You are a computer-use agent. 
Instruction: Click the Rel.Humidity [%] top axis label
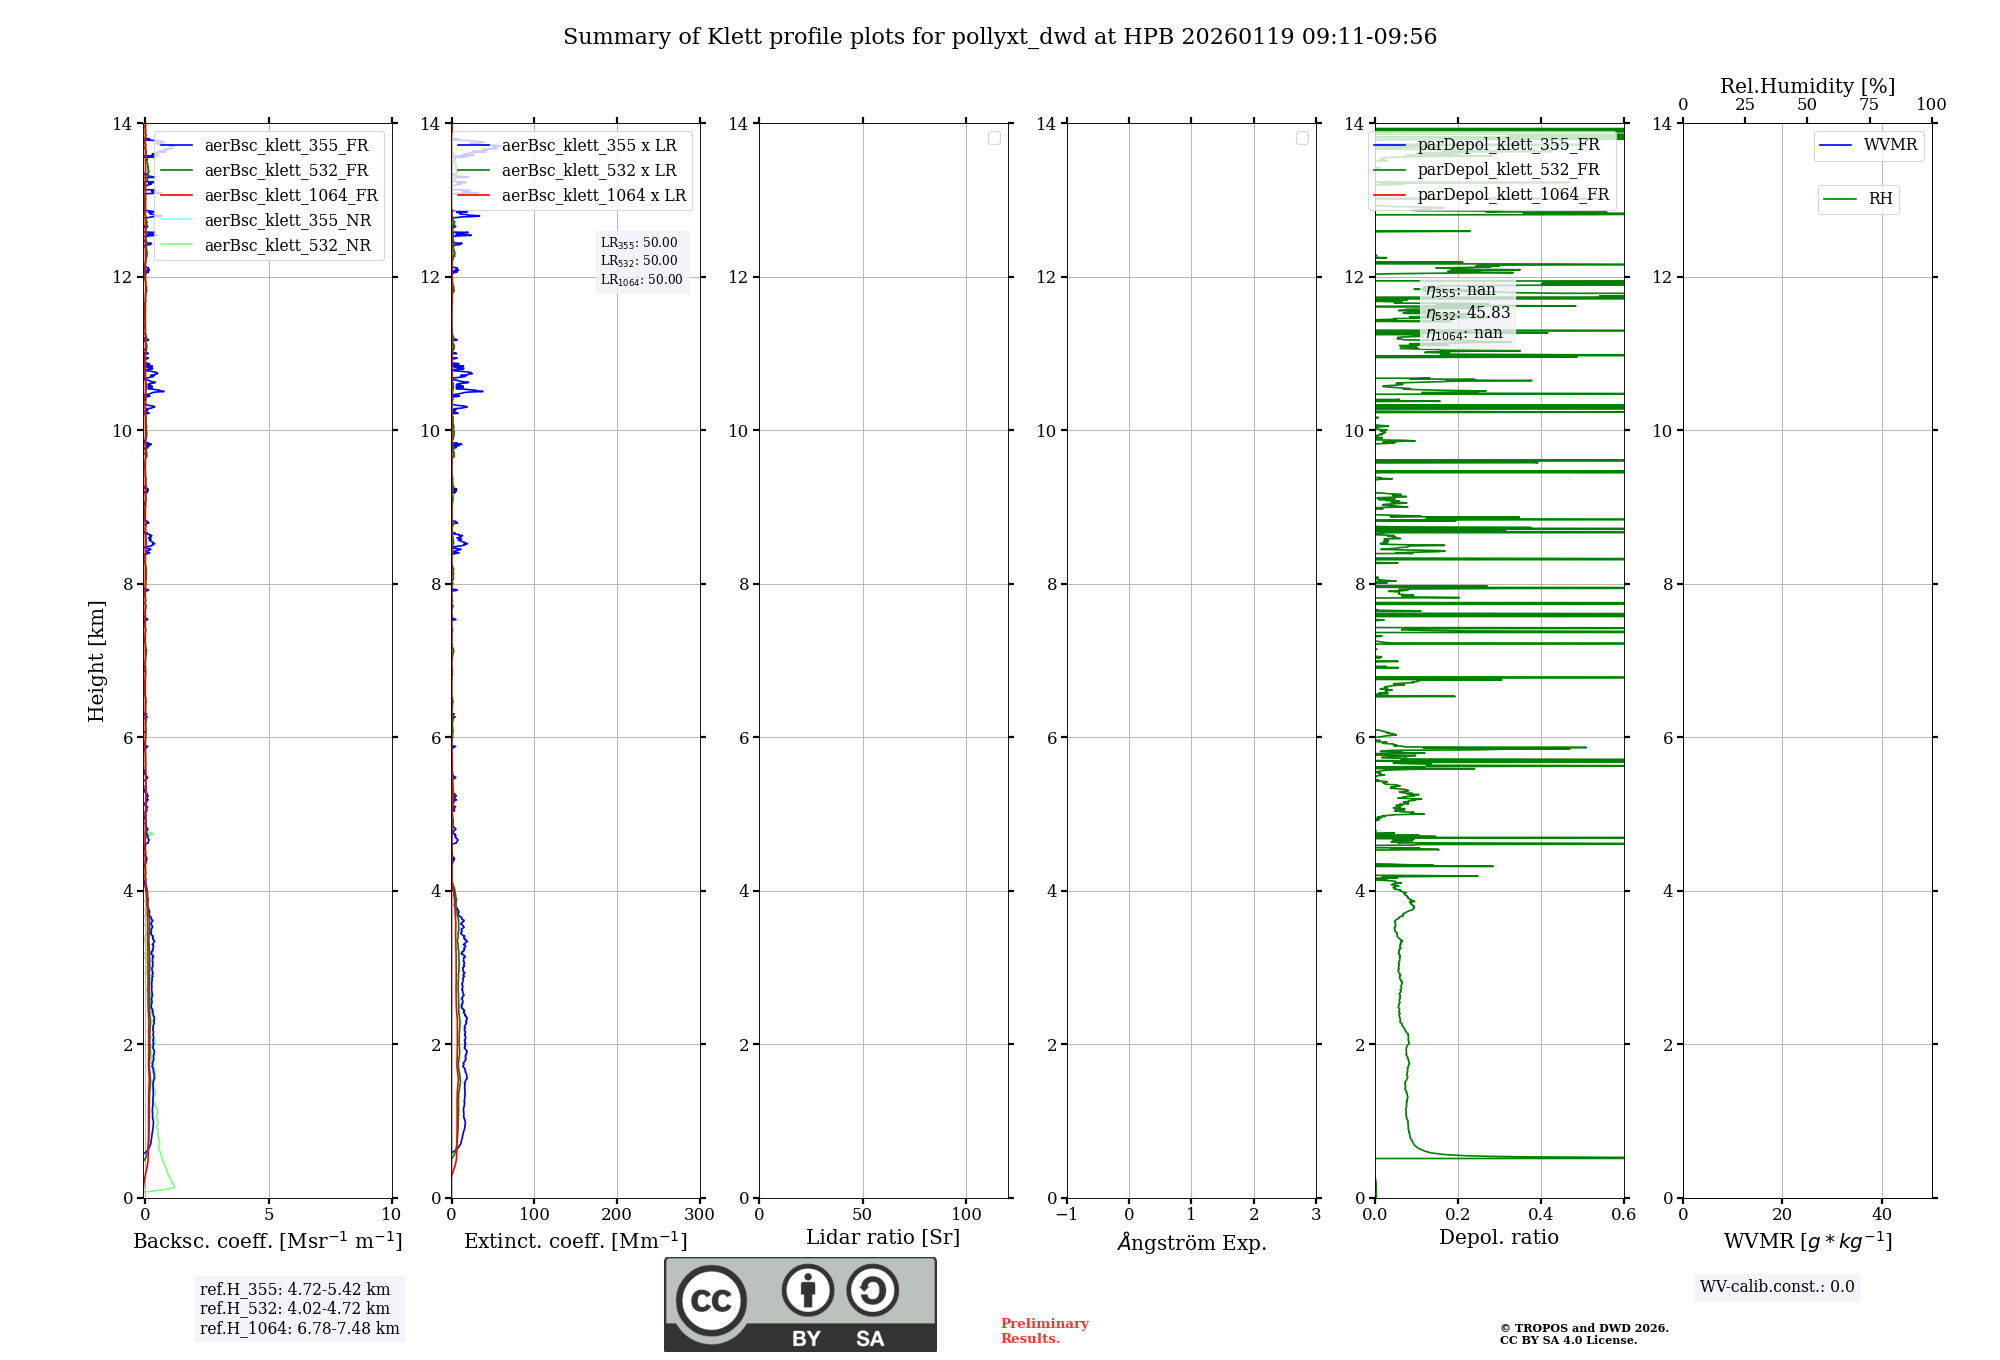tap(1807, 86)
